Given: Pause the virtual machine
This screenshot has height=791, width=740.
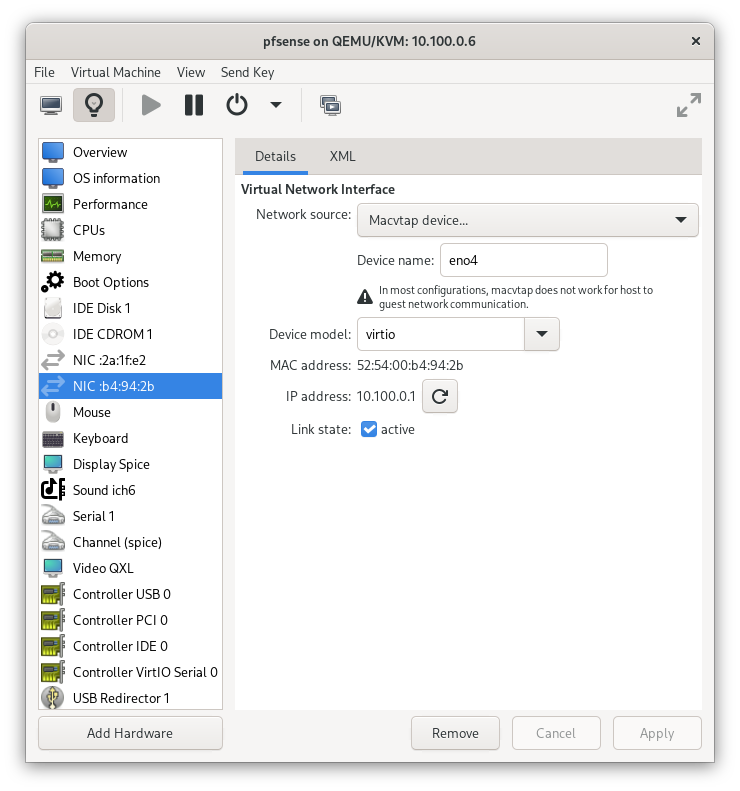Looking at the screenshot, I should tap(194, 105).
